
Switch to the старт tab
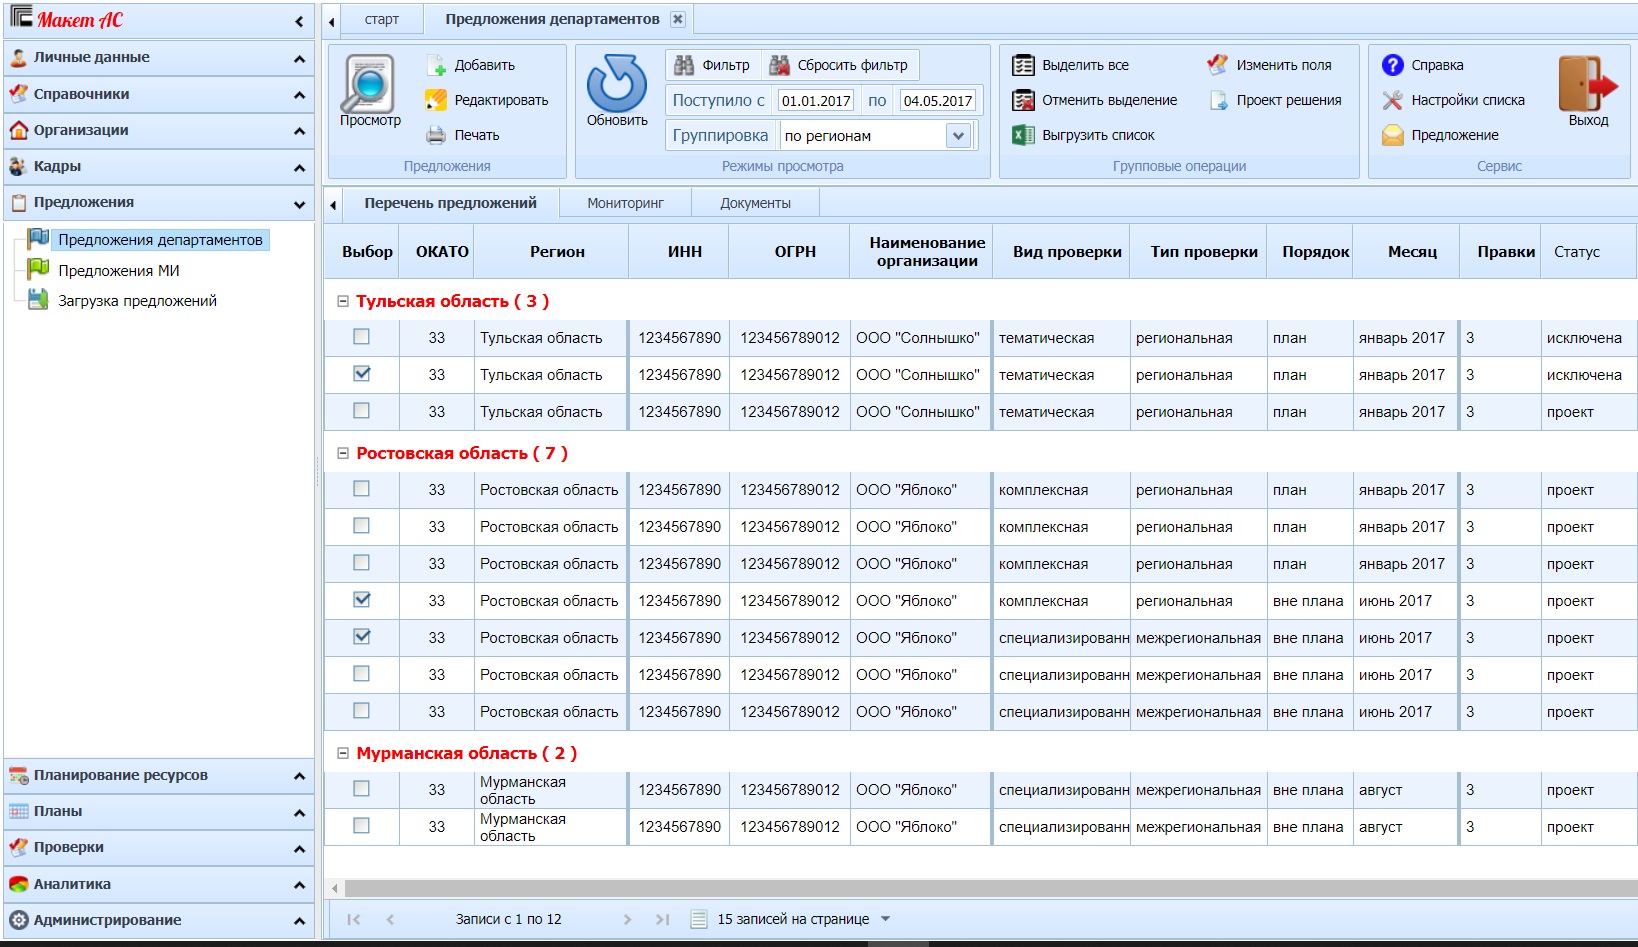381,19
